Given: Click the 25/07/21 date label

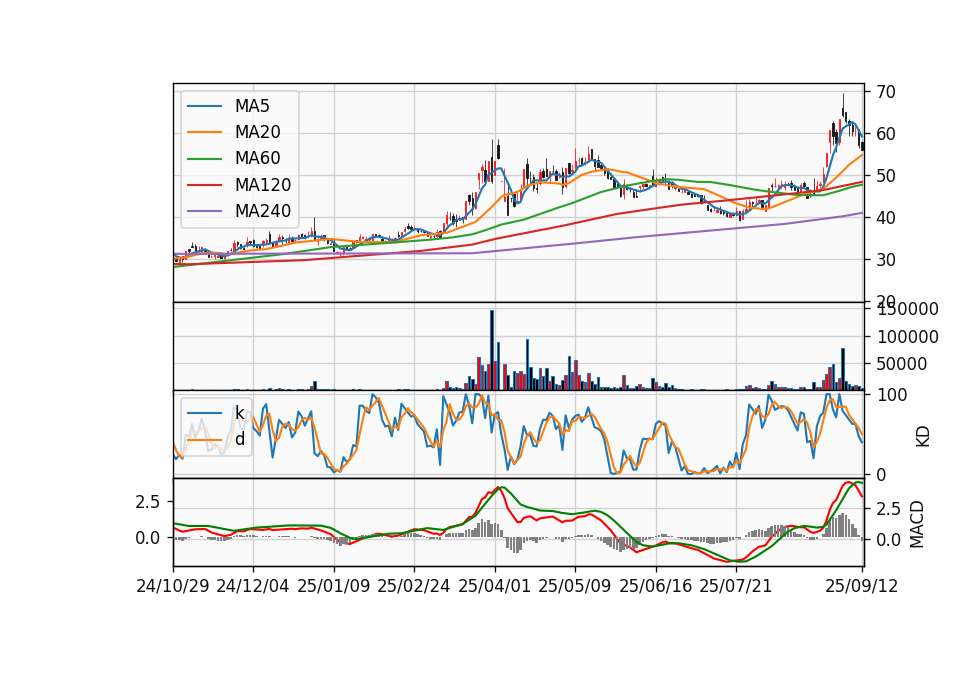Looking at the screenshot, I should 736,587.
